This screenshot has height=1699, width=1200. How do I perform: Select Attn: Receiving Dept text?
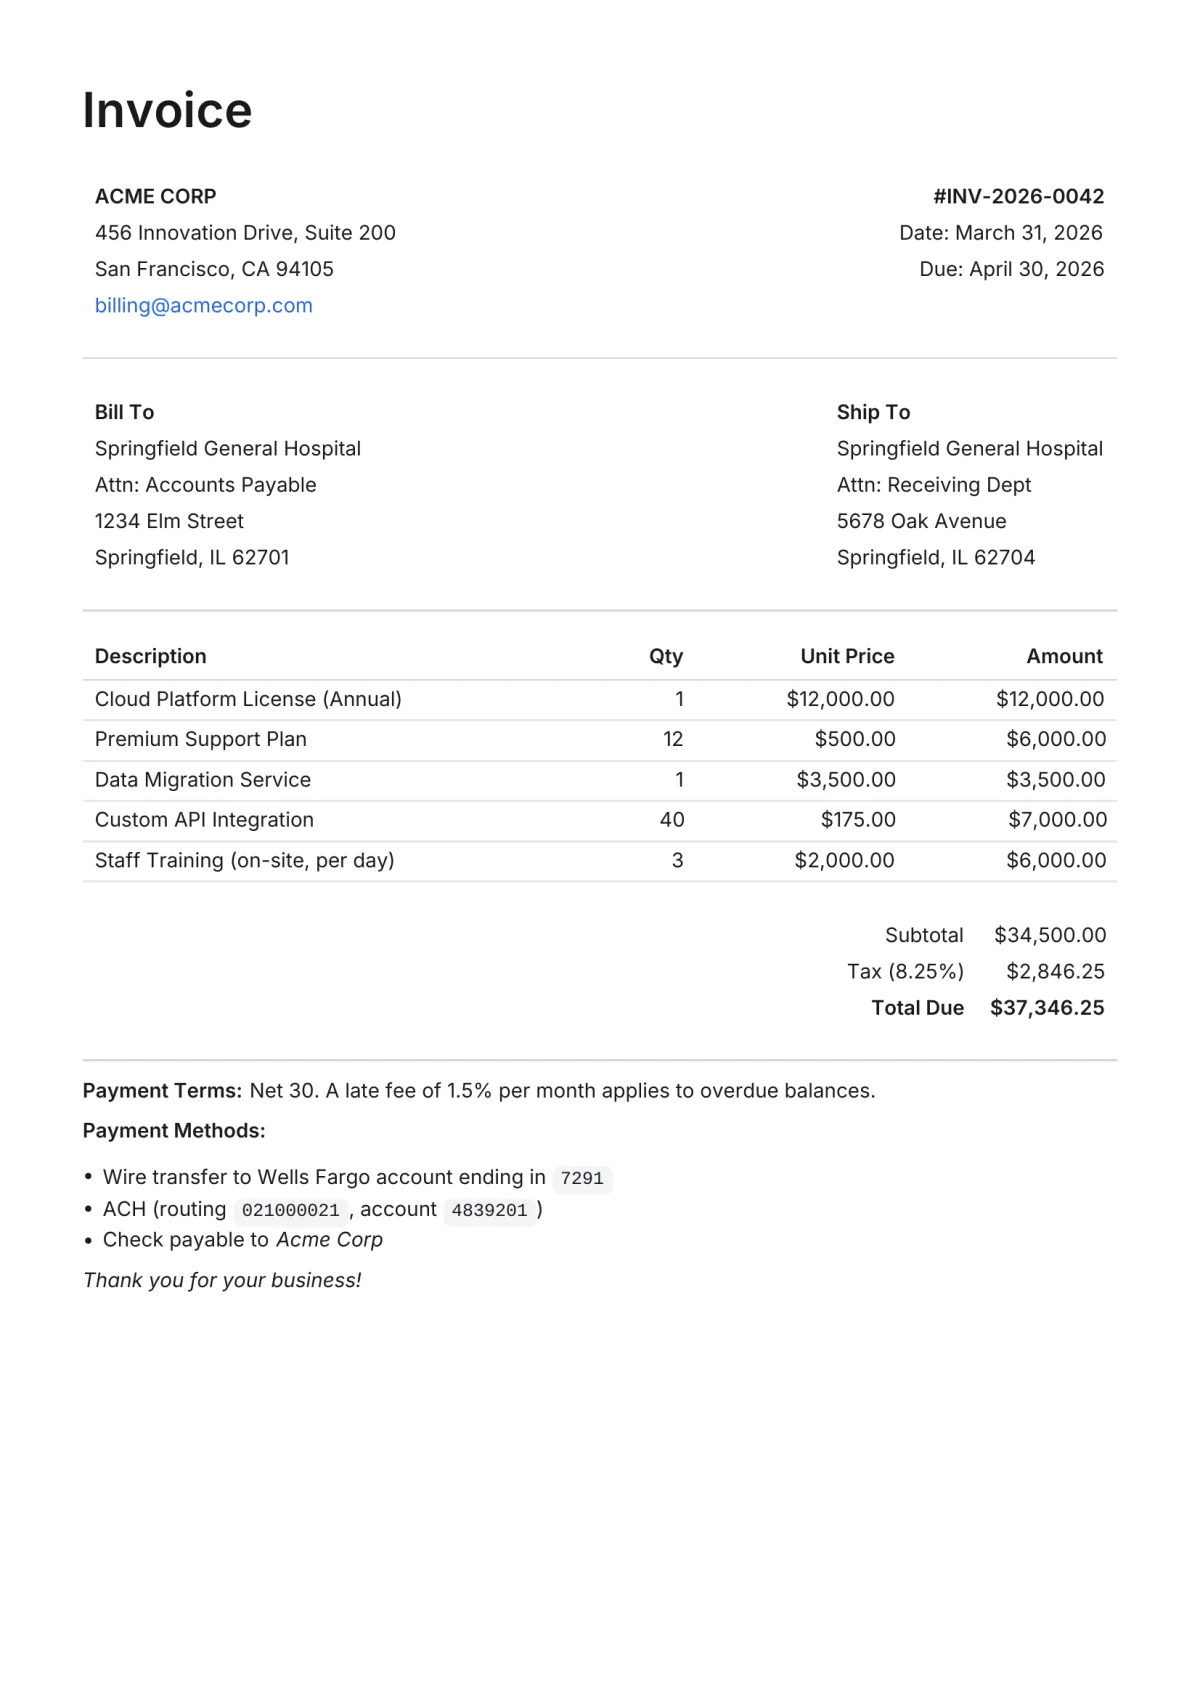pyautogui.click(x=934, y=485)
